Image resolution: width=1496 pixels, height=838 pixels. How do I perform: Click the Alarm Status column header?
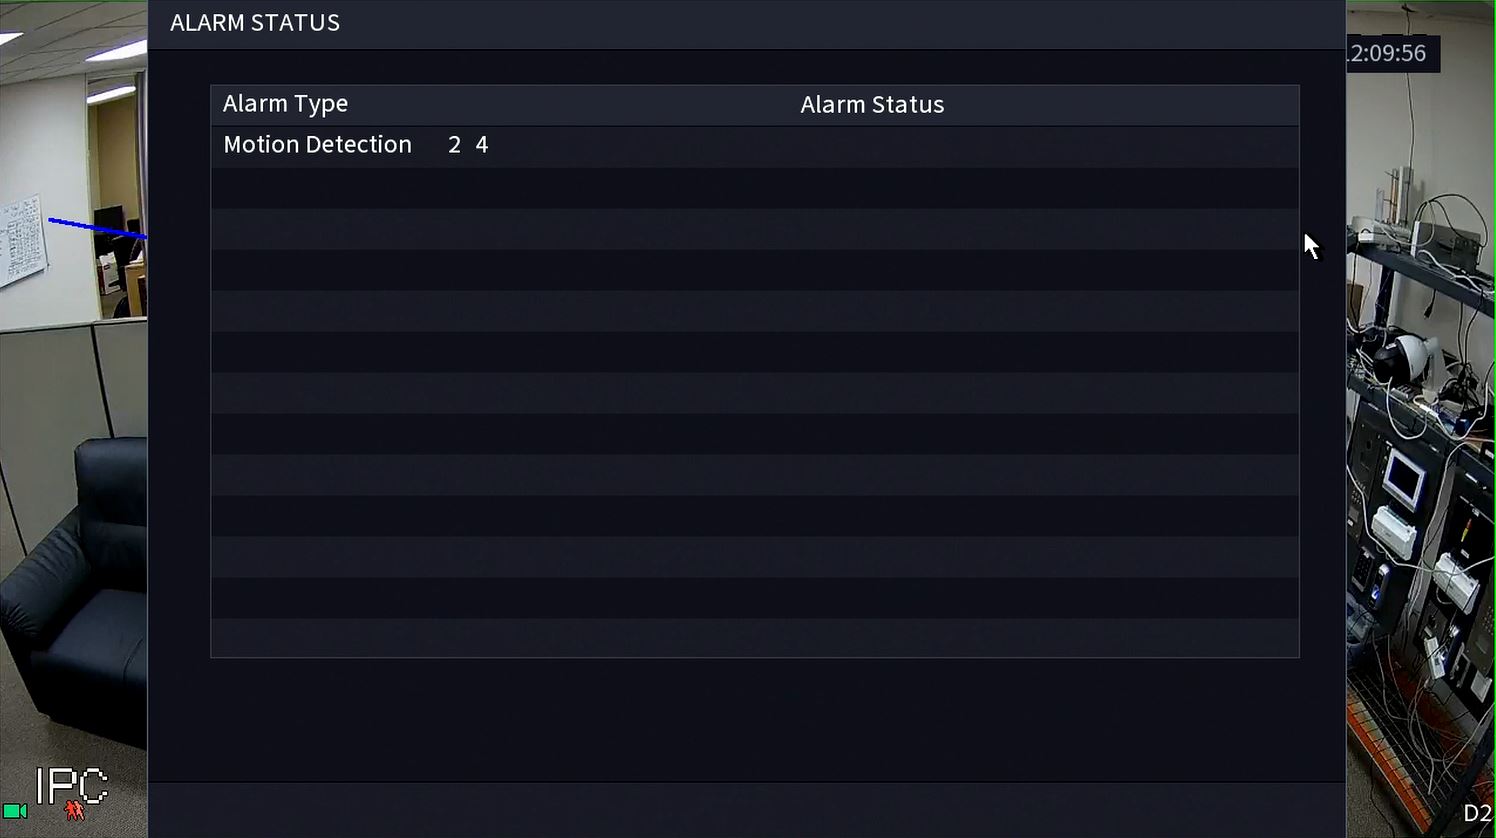(x=872, y=105)
